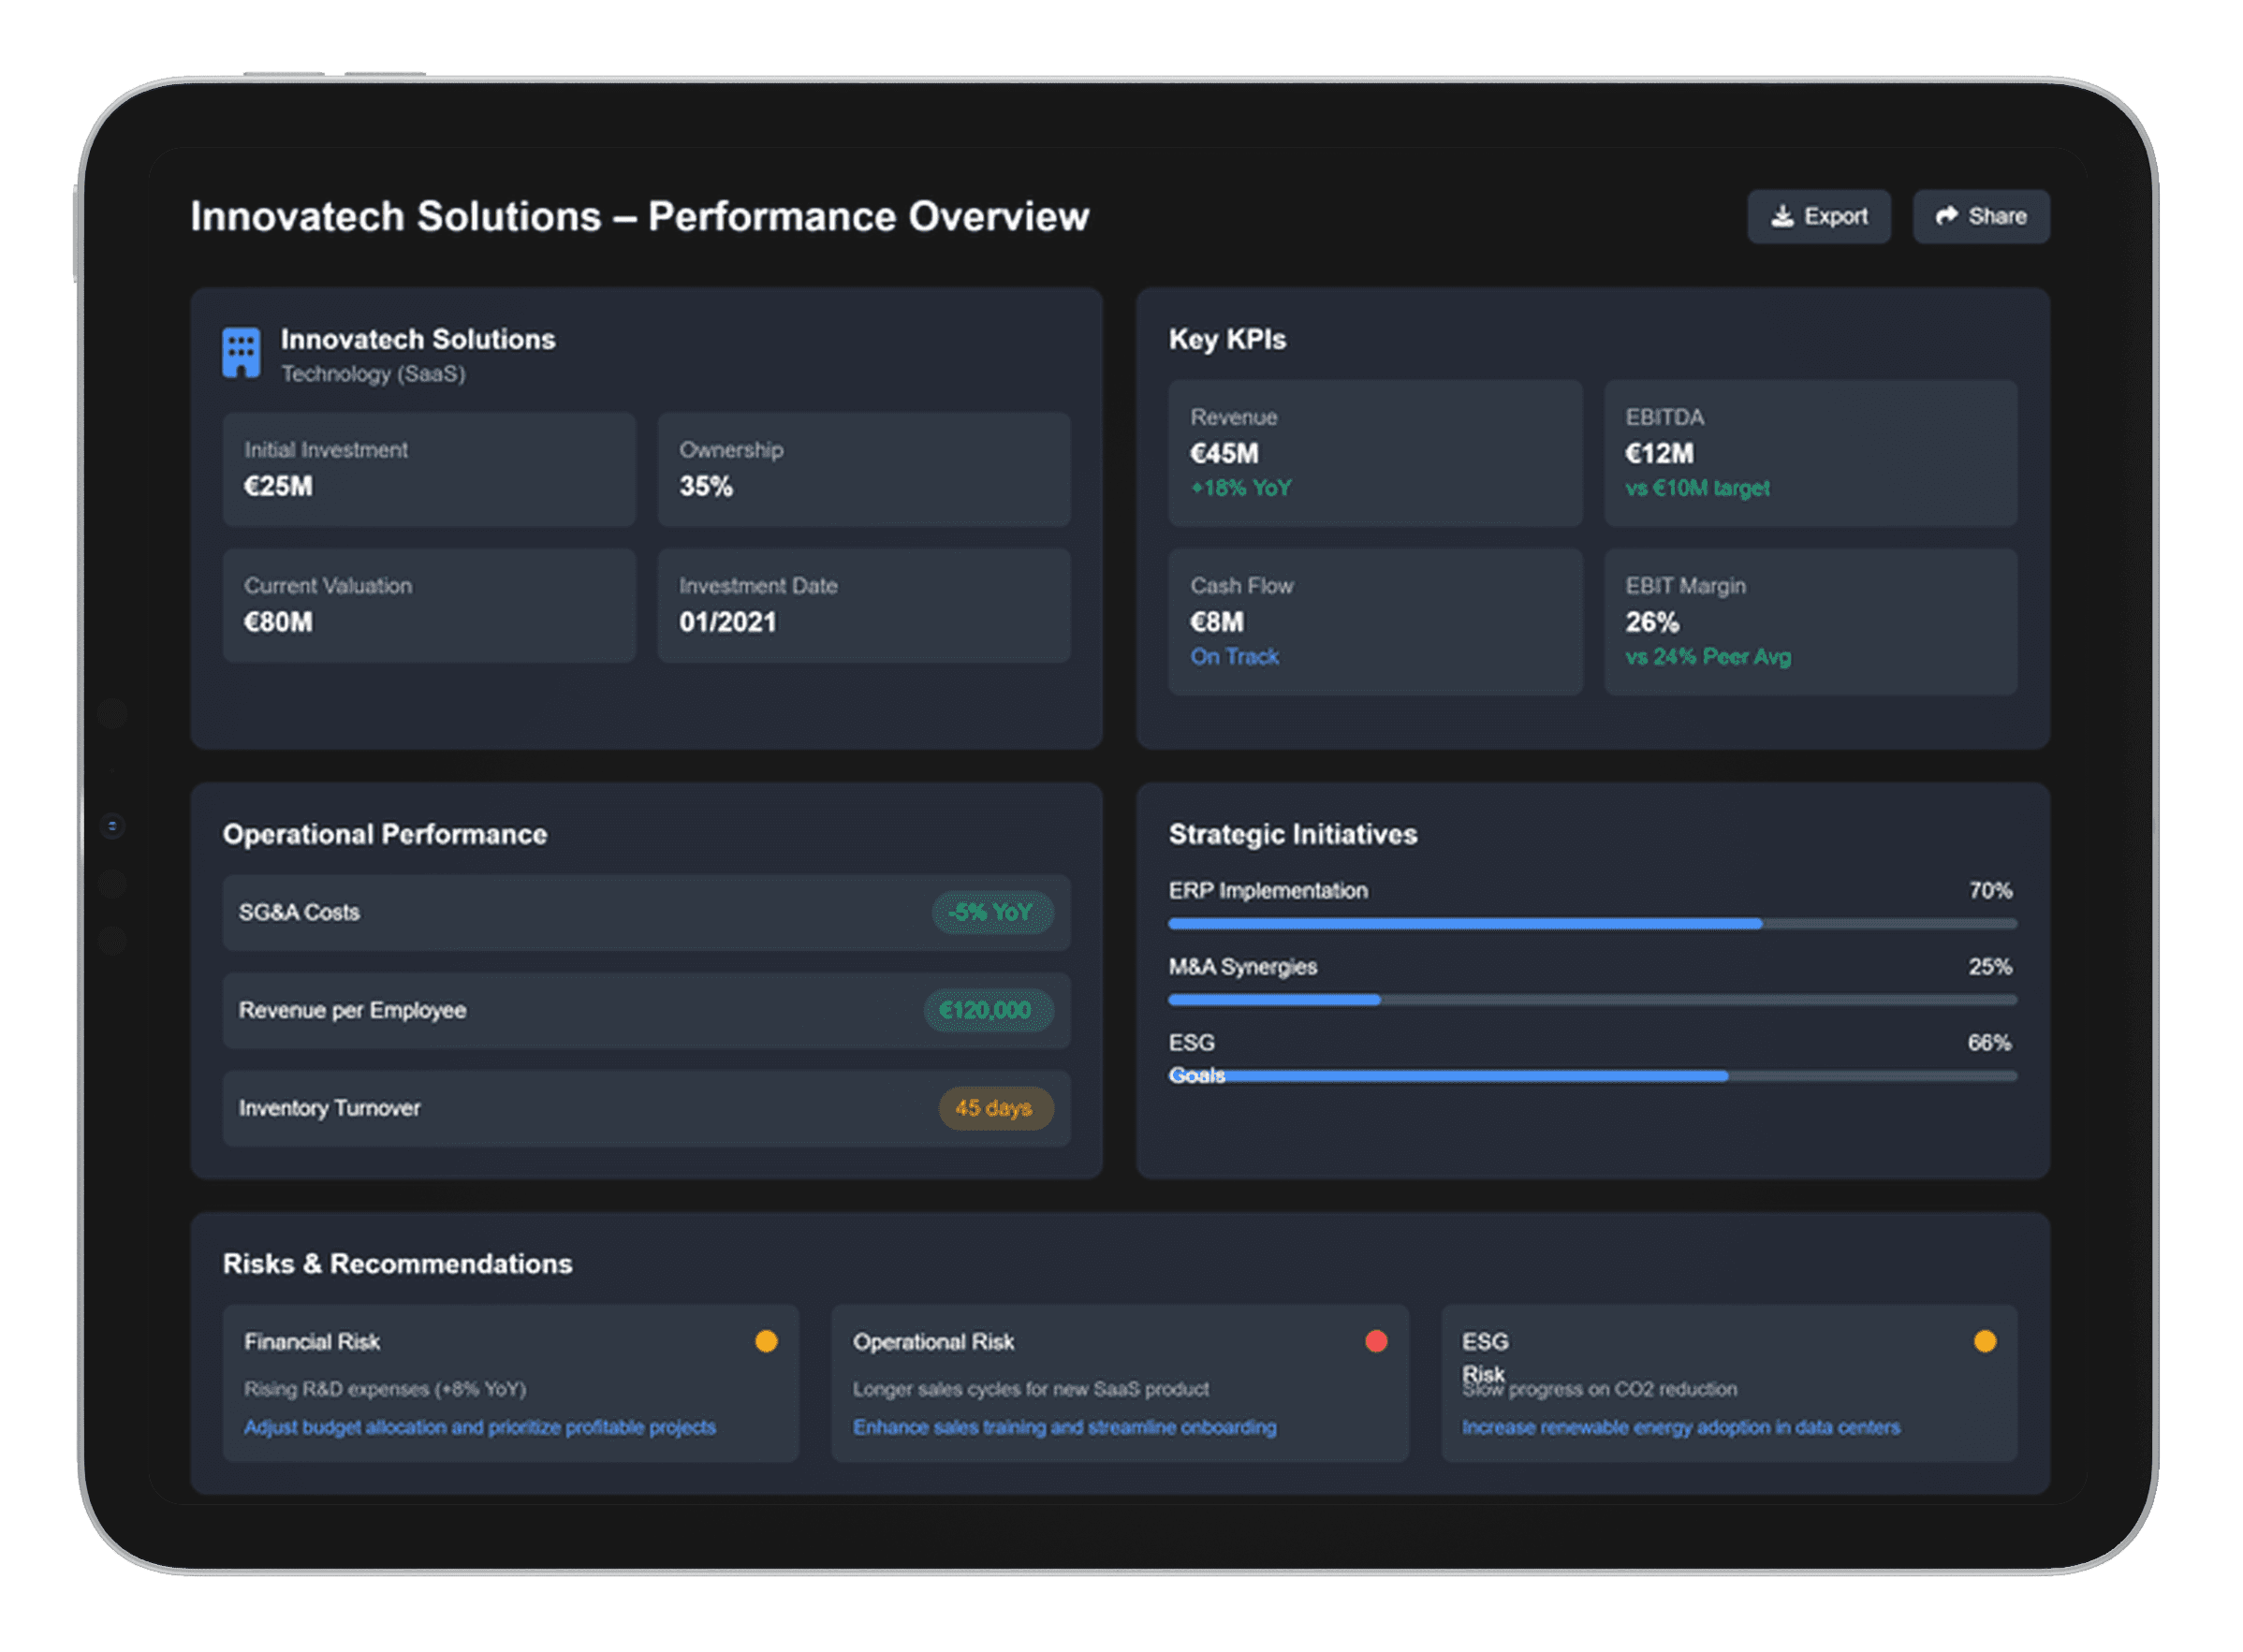Click the Financial Risk card title

(x=312, y=1341)
